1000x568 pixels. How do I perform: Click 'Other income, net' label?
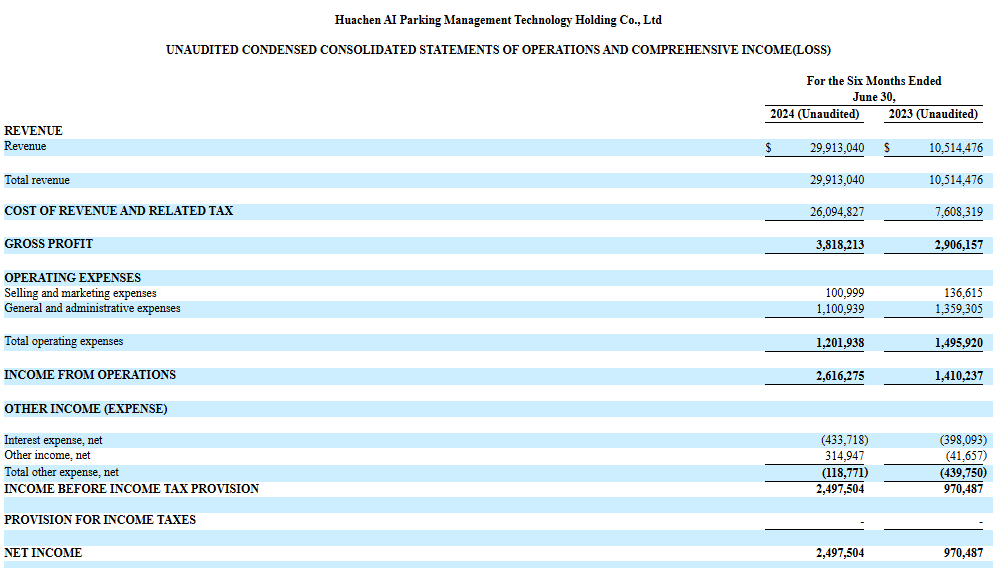tap(47, 455)
